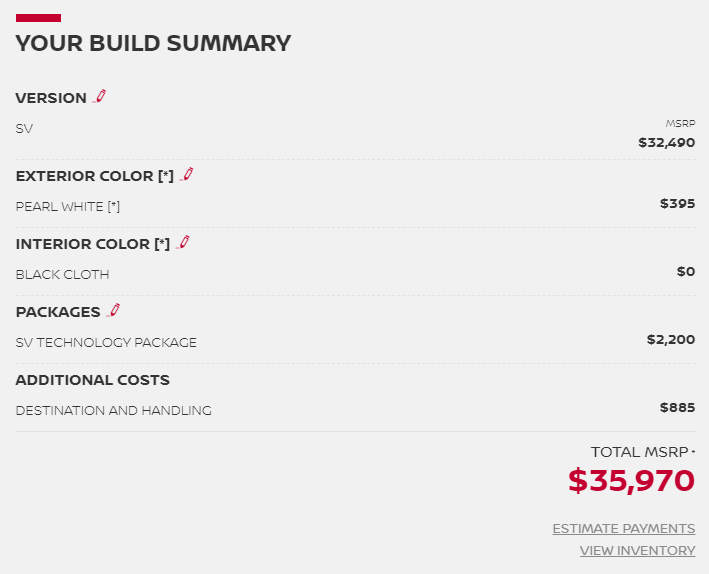
Task: Click the $2,200 package price
Action: (x=670, y=339)
